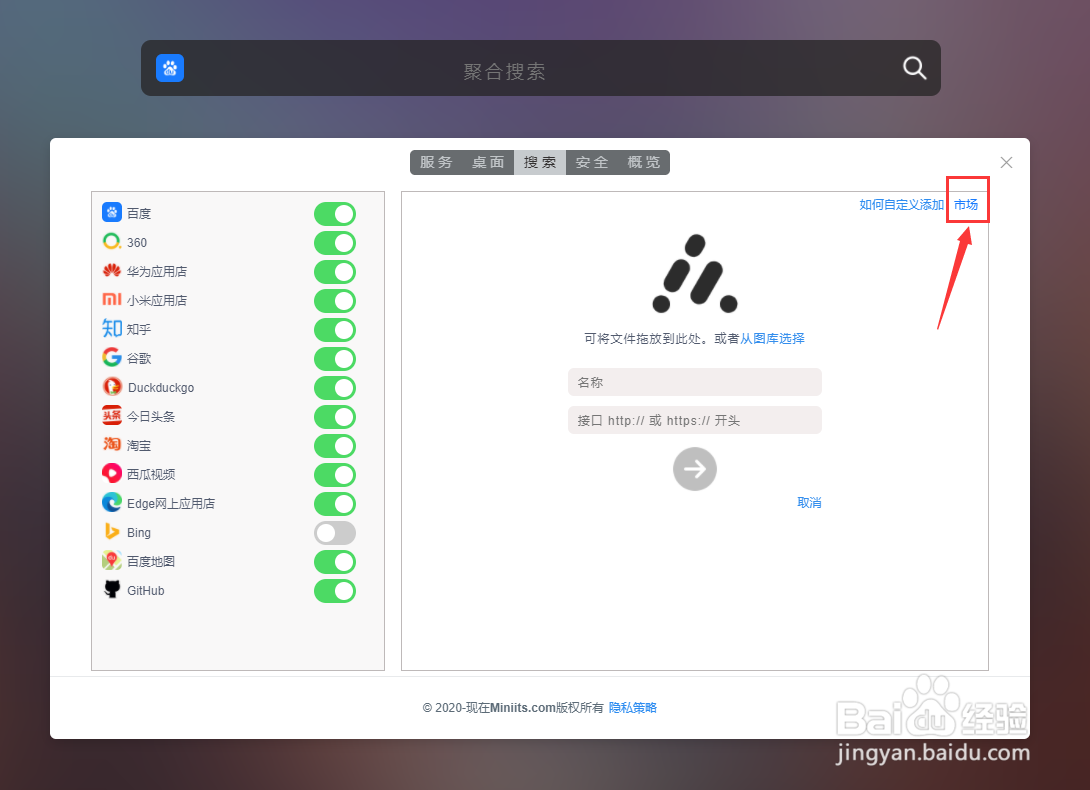Click the Bing icon
Image resolution: width=1090 pixels, height=790 pixels.
click(x=112, y=531)
